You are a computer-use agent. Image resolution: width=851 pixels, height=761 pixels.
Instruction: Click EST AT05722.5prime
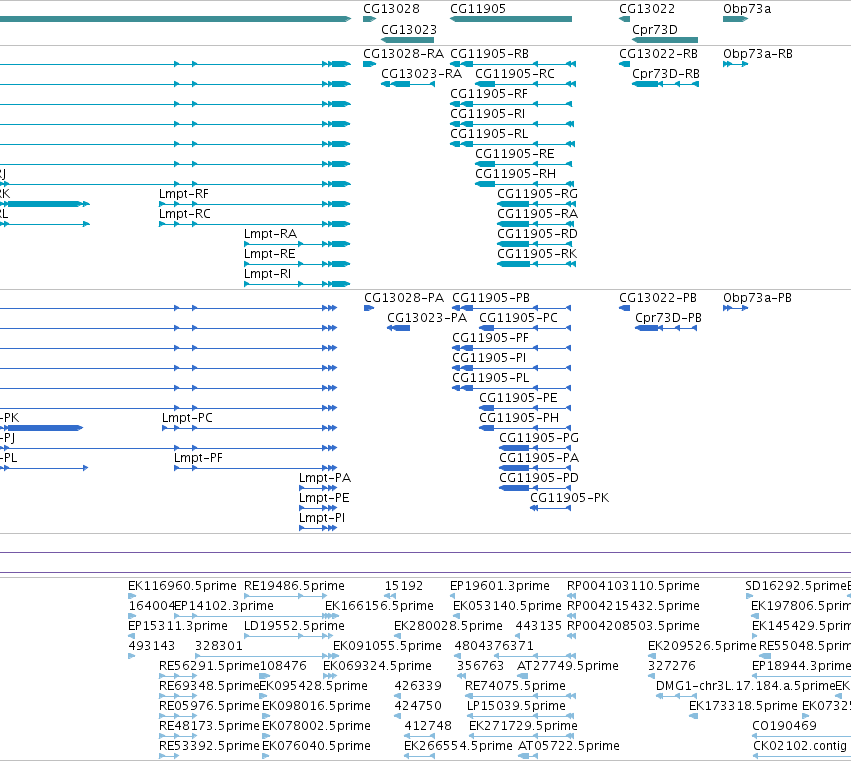tap(569, 746)
